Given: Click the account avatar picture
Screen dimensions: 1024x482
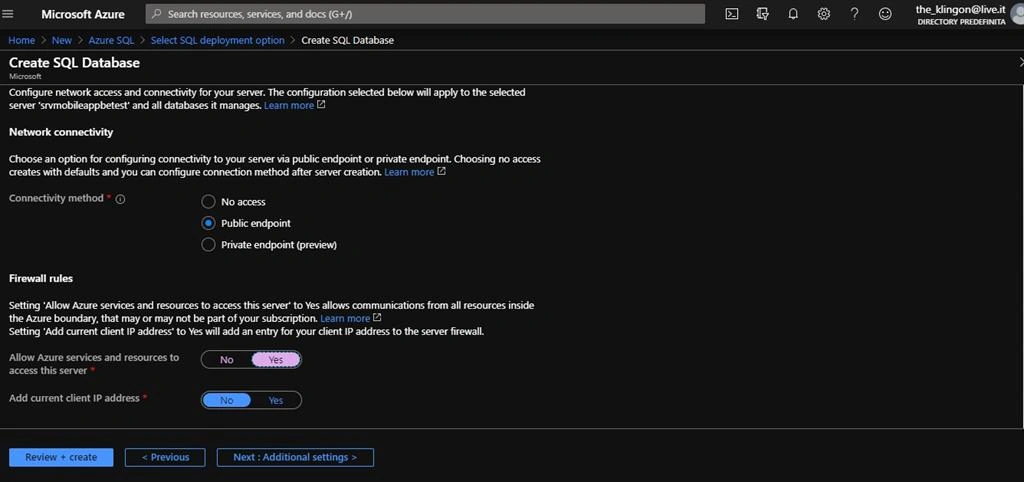Looking at the screenshot, I should click(1018, 14).
